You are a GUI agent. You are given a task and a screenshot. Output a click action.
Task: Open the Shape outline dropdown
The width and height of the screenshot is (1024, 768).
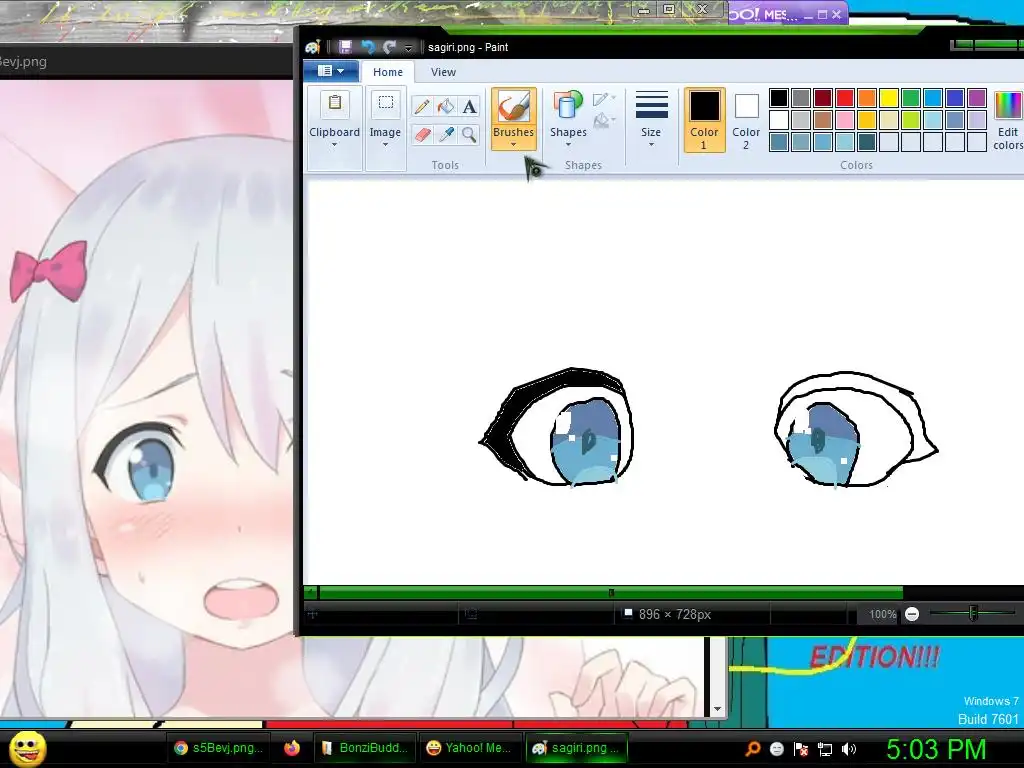[x=603, y=99]
